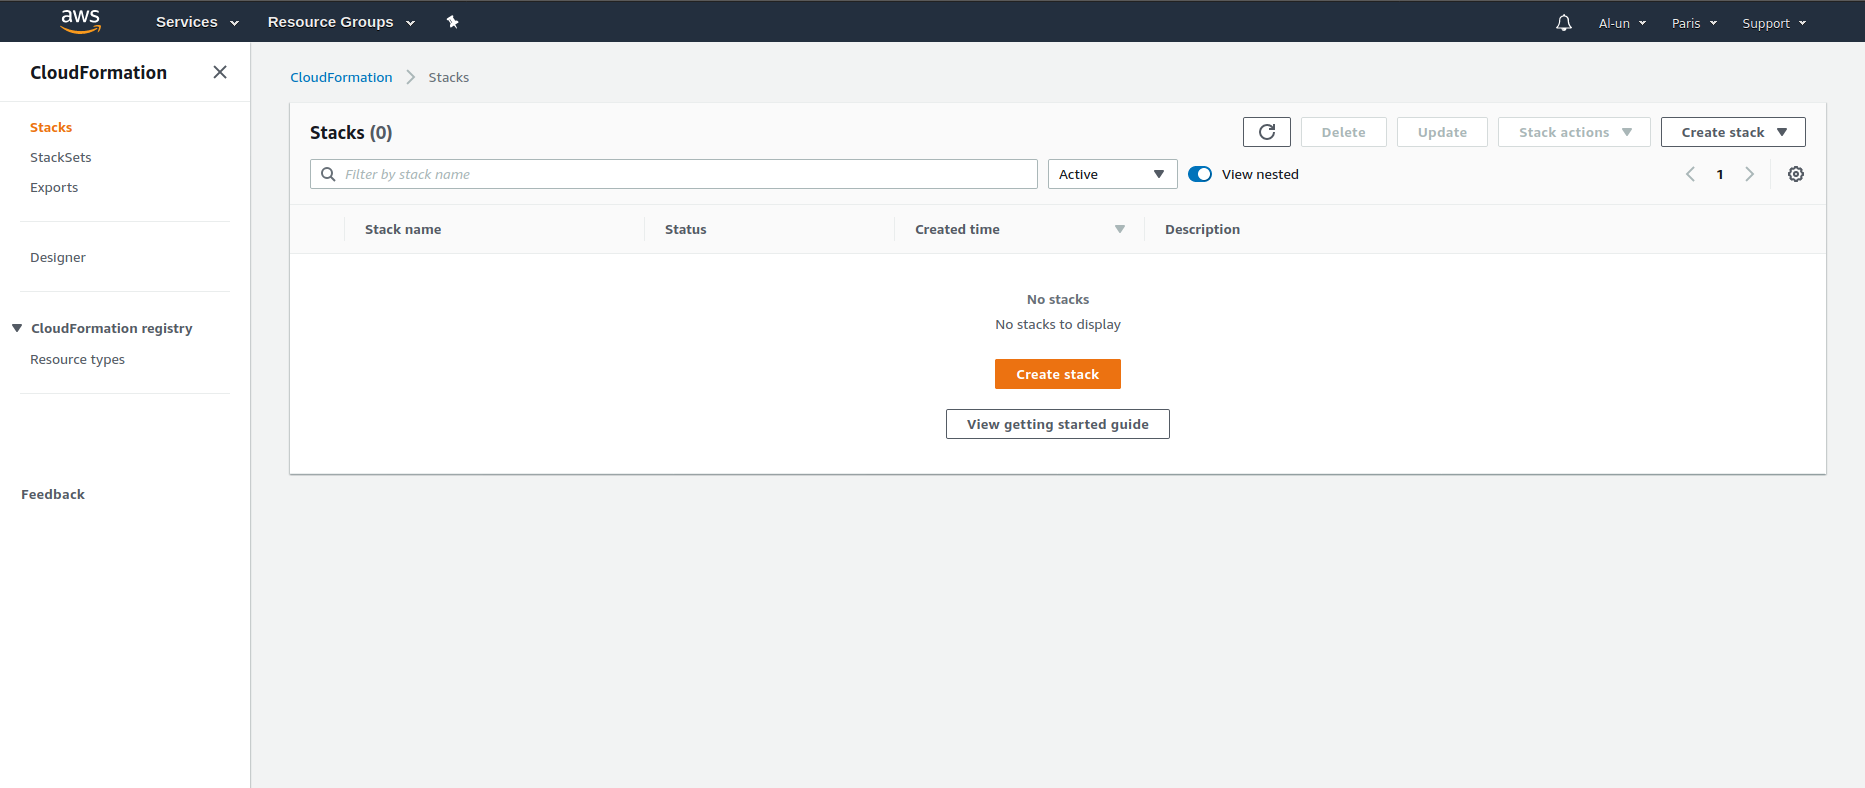Click Feedback in the sidebar
Image resolution: width=1865 pixels, height=788 pixels.
(x=53, y=494)
